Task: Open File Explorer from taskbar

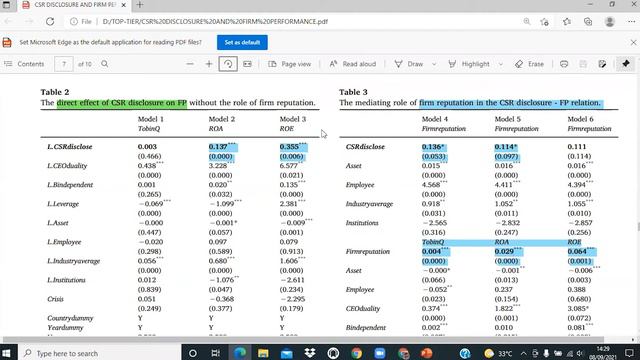Action: pos(263,353)
